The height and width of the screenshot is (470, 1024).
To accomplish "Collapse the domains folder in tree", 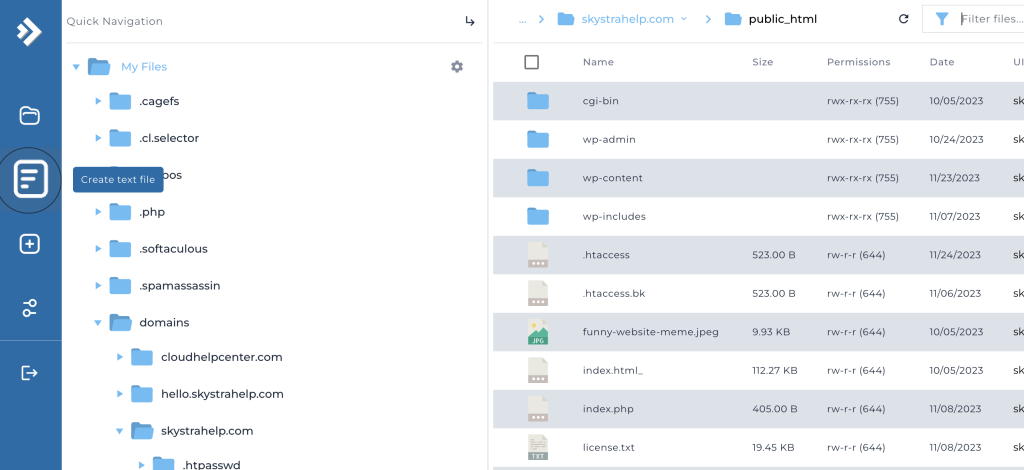I will [98, 323].
